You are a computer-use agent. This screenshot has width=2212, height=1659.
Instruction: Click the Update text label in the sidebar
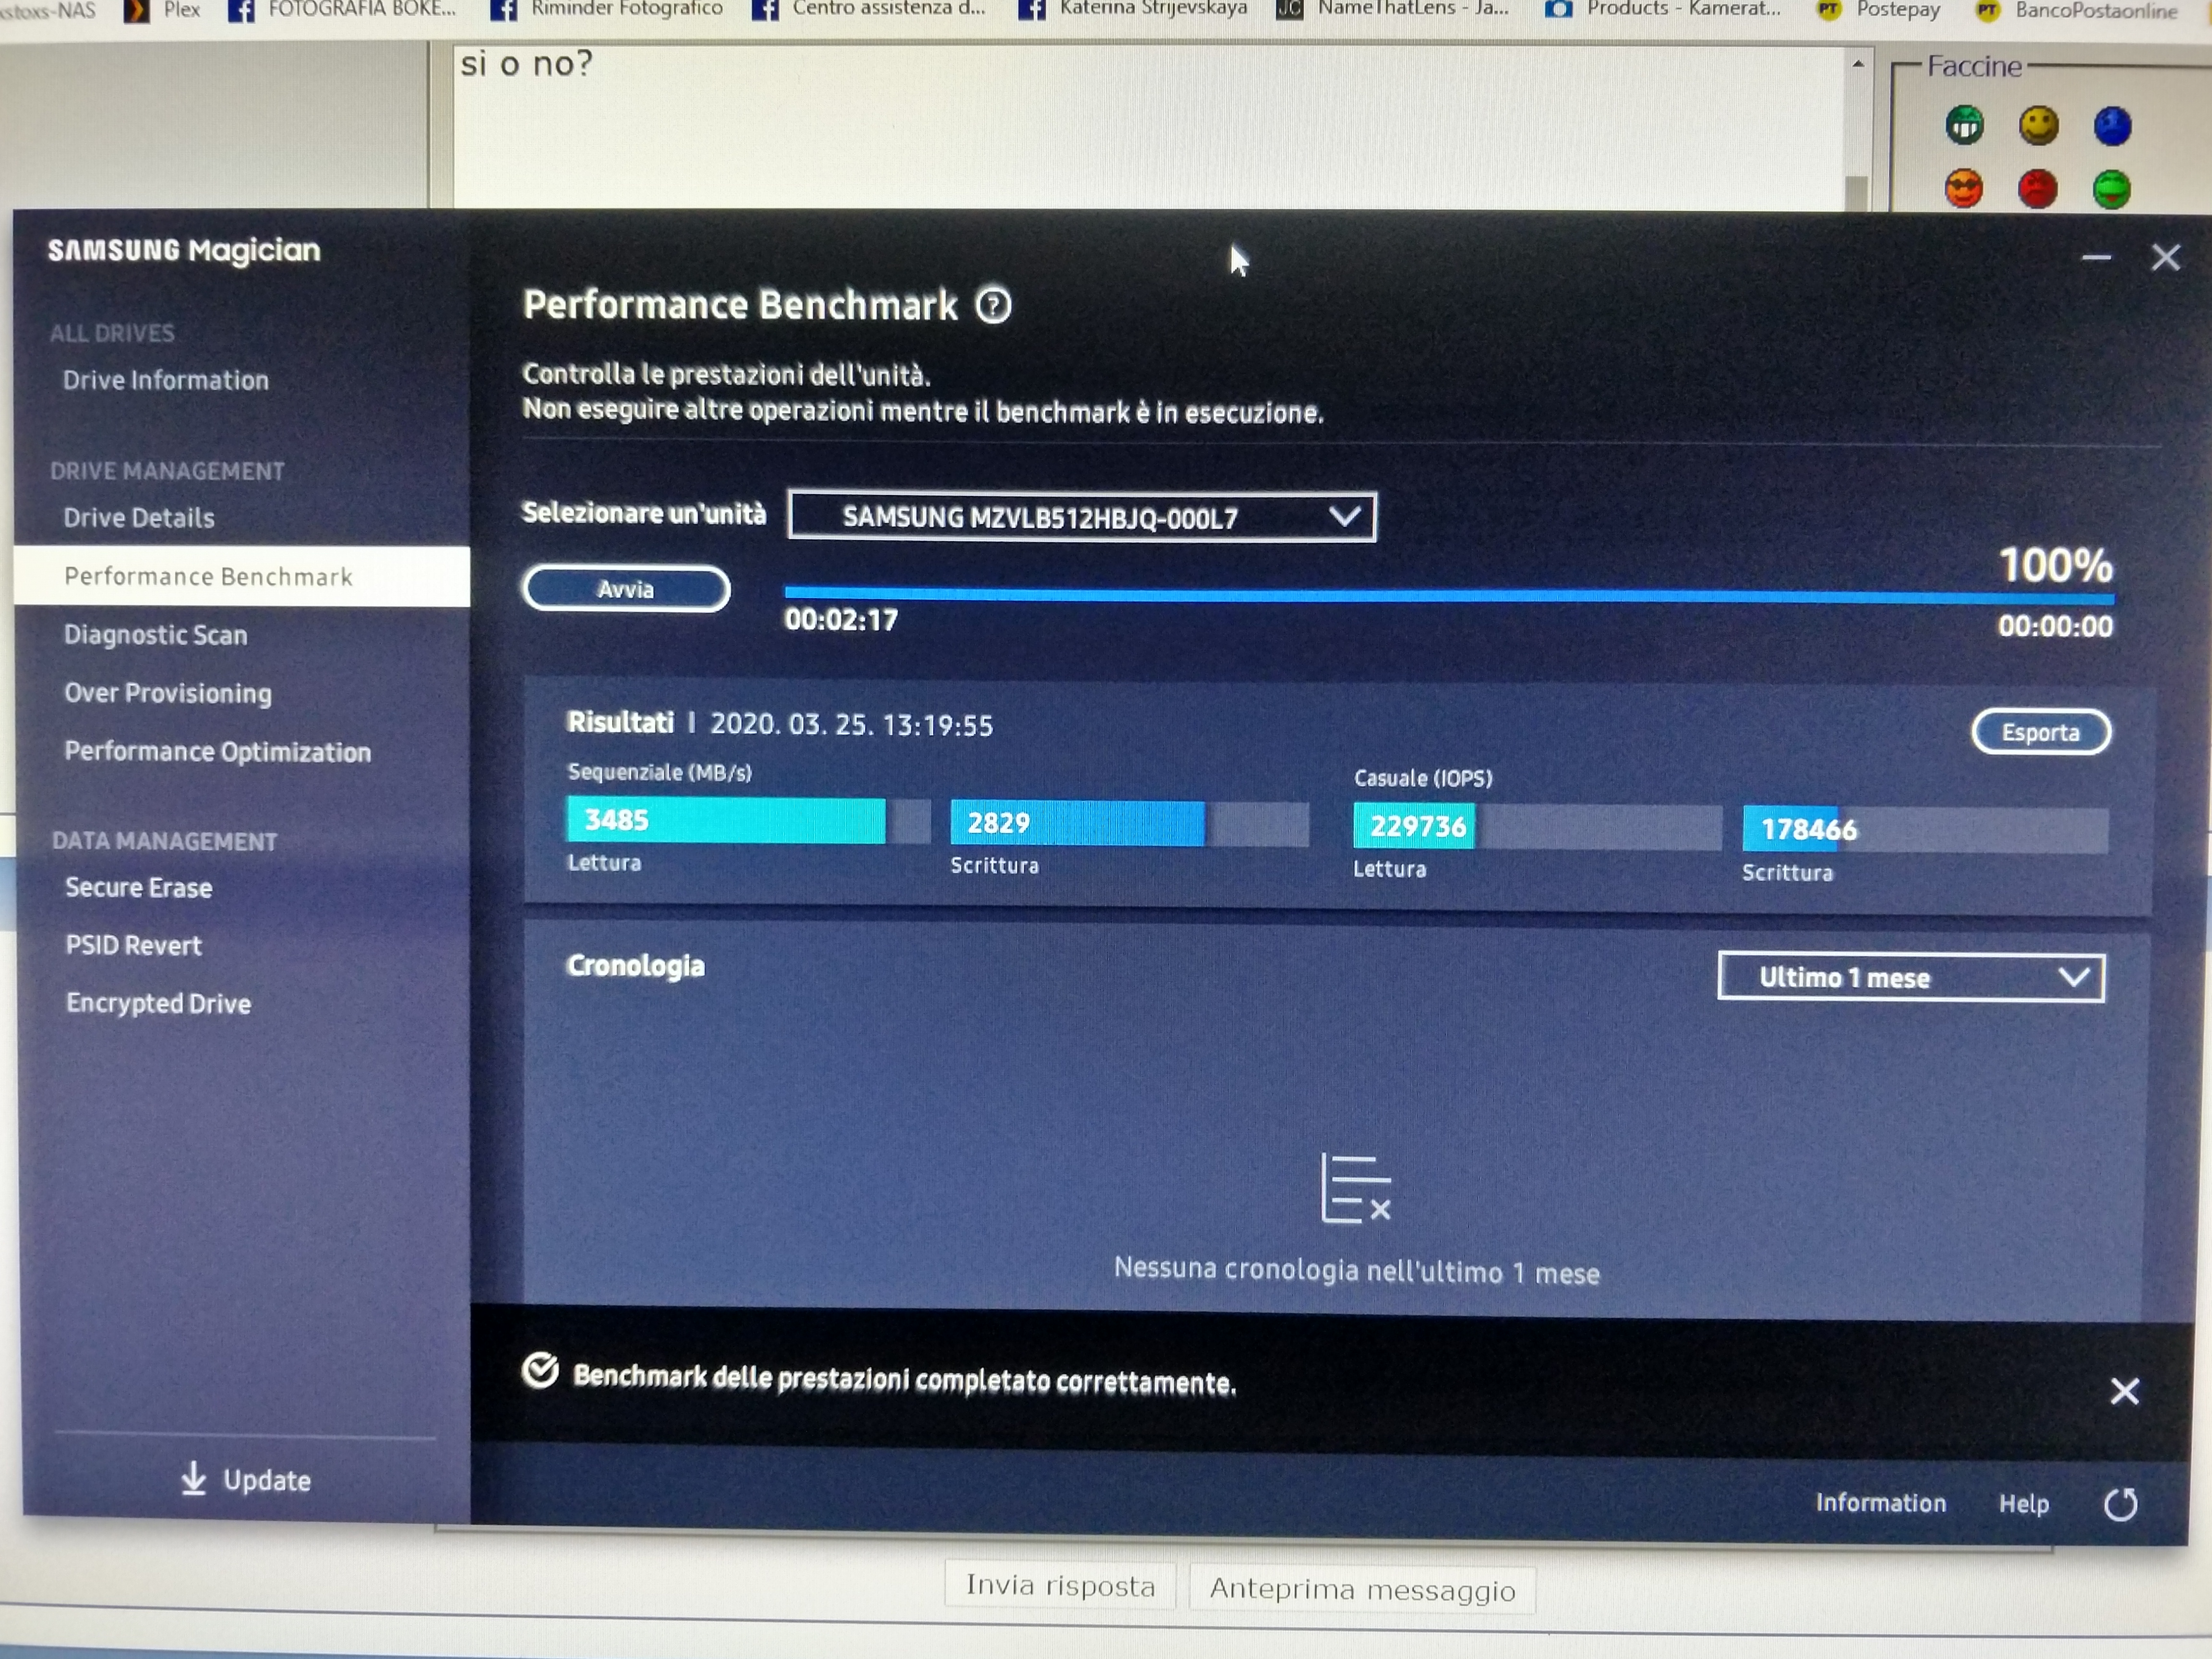(266, 1481)
